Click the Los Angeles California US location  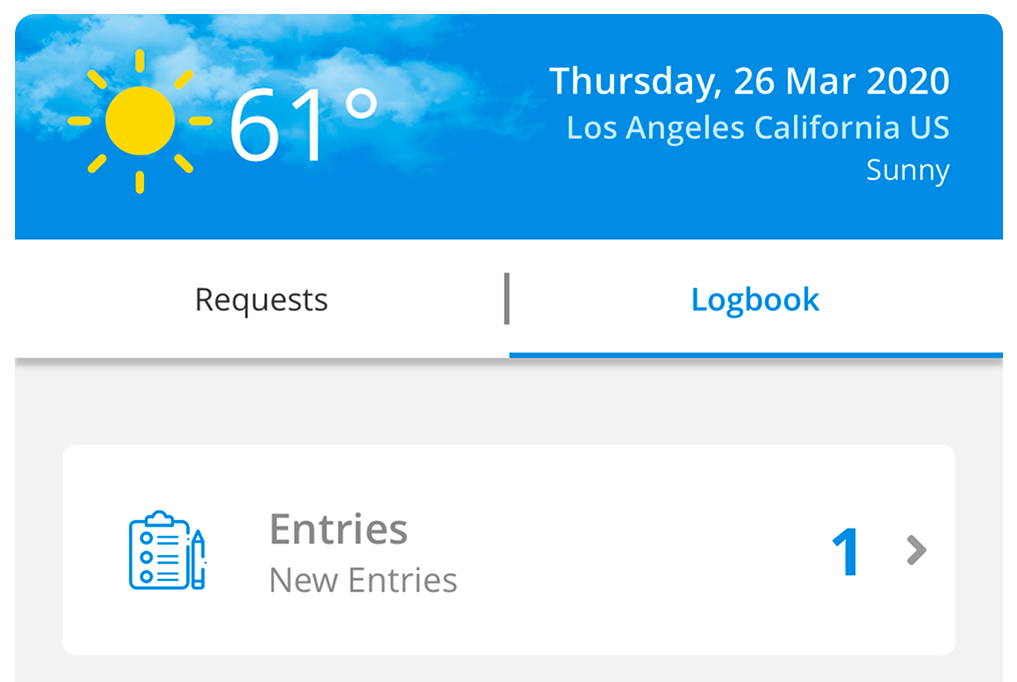click(757, 128)
